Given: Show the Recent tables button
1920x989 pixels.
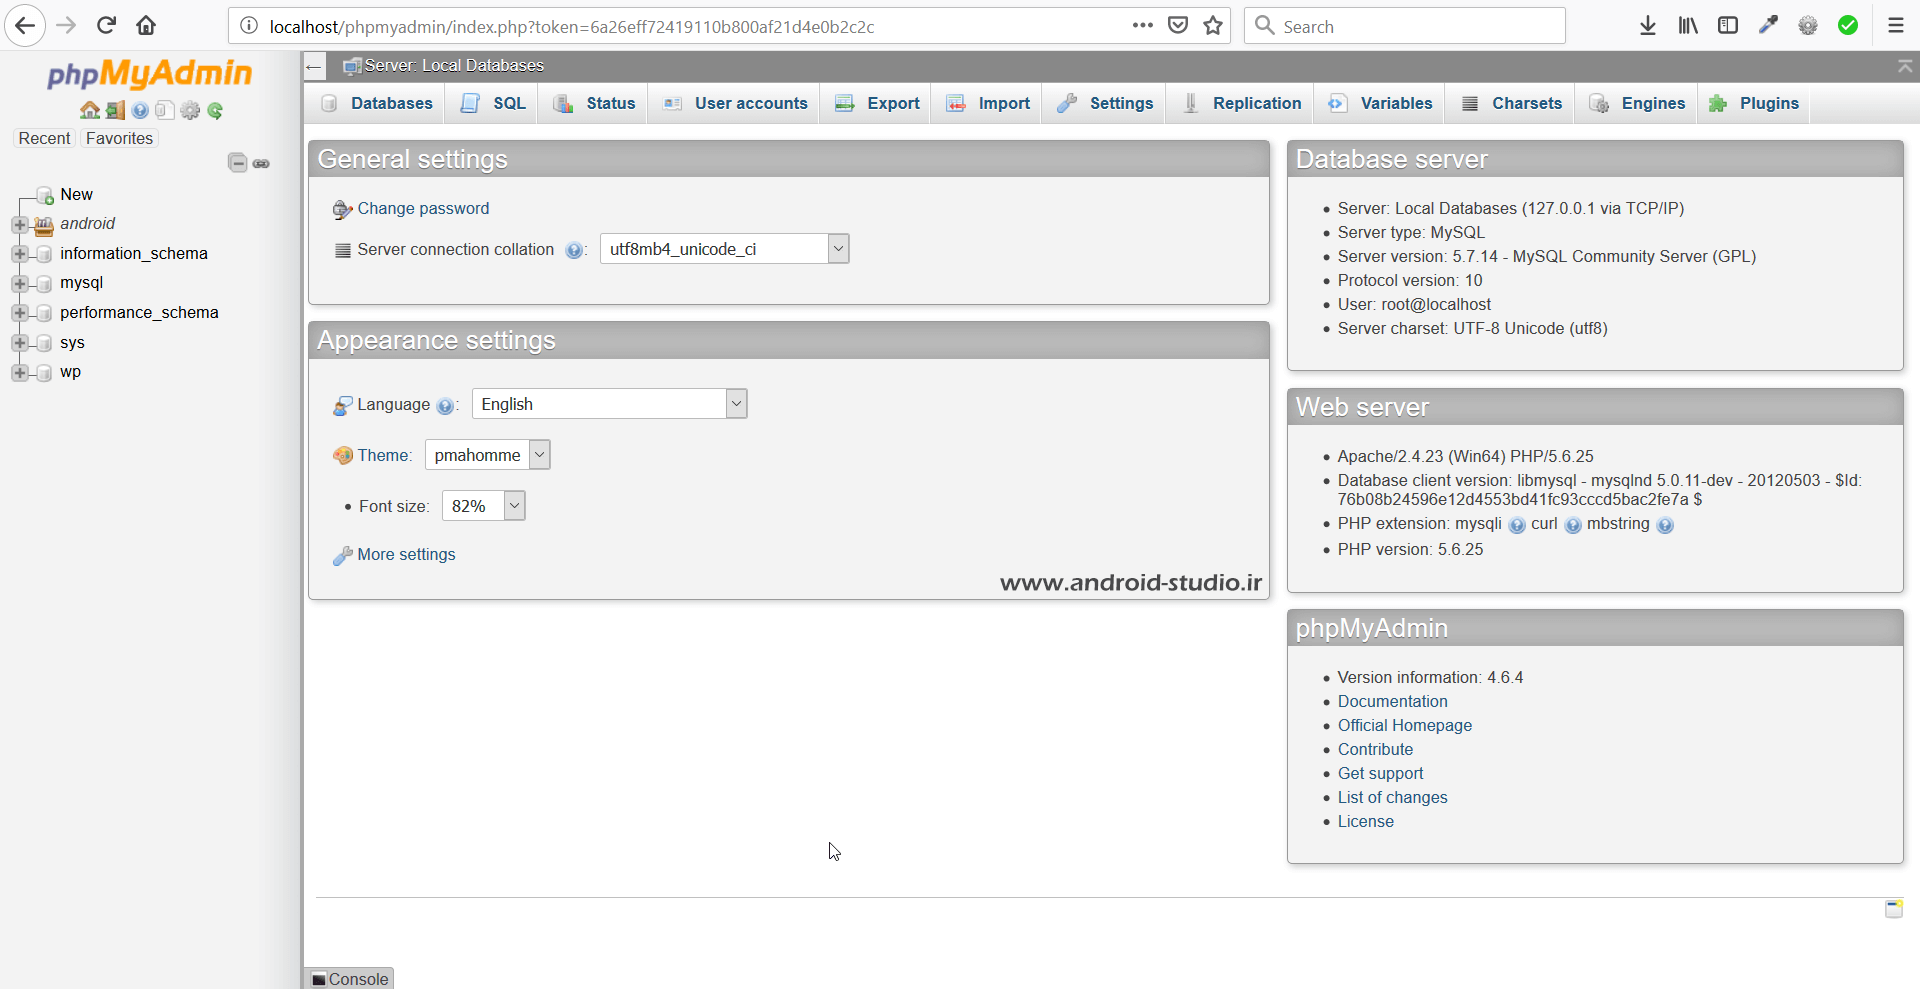Looking at the screenshot, I should (x=45, y=139).
